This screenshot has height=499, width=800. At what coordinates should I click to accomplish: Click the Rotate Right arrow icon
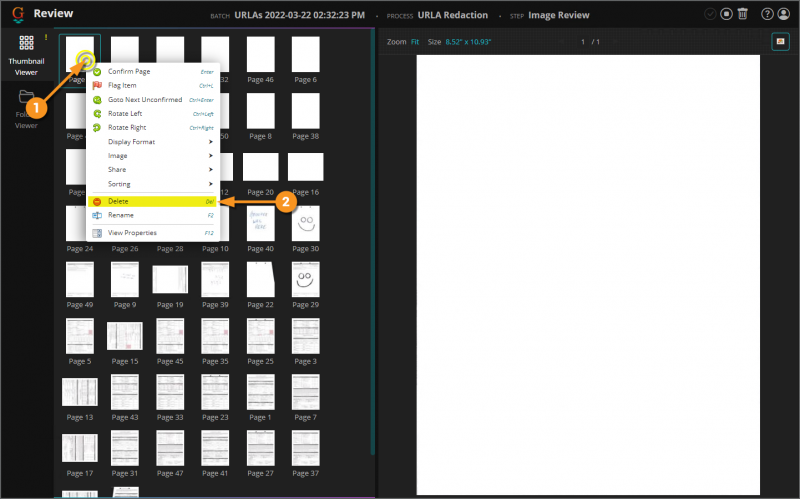[97, 128]
